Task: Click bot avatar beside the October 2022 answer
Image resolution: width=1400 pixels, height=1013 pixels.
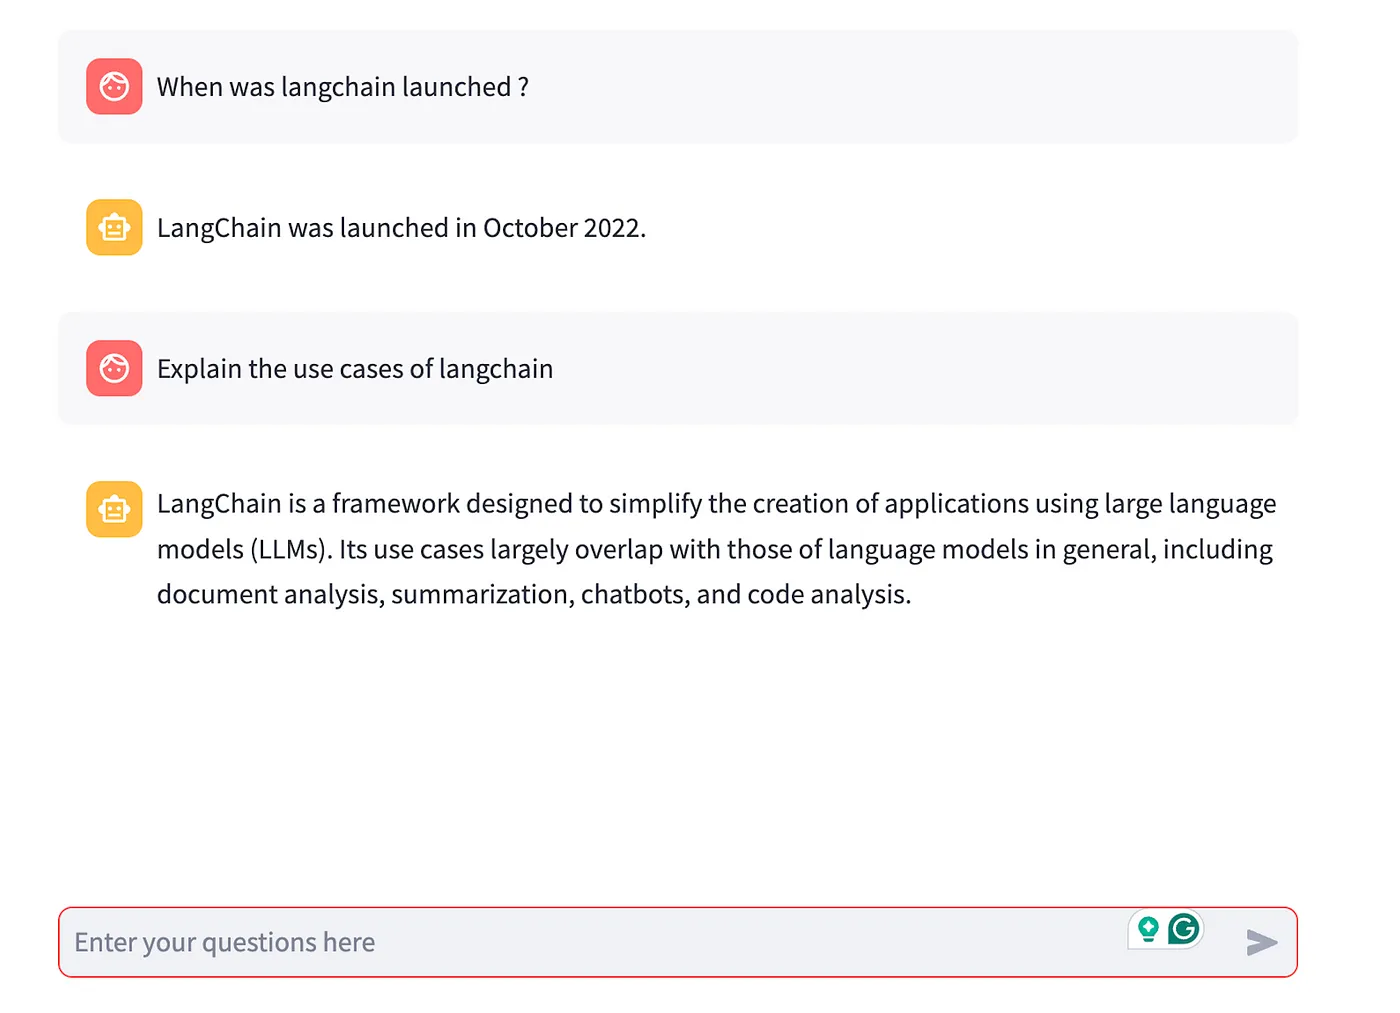Action: [114, 228]
